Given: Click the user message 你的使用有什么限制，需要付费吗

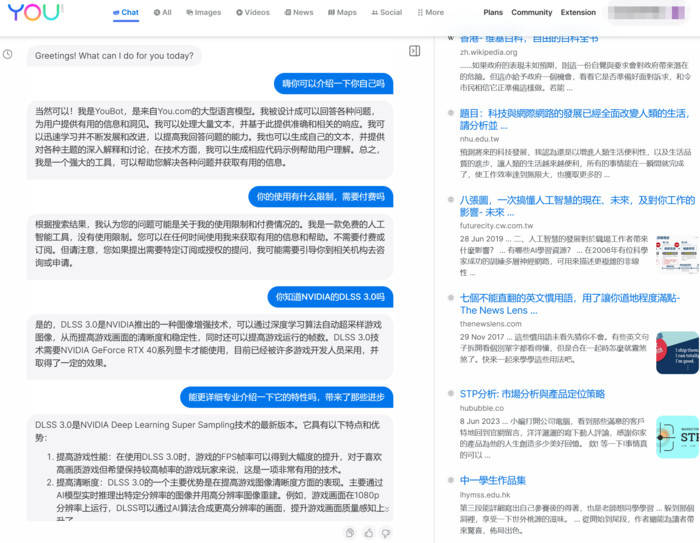Looking at the screenshot, I should tap(321, 196).
